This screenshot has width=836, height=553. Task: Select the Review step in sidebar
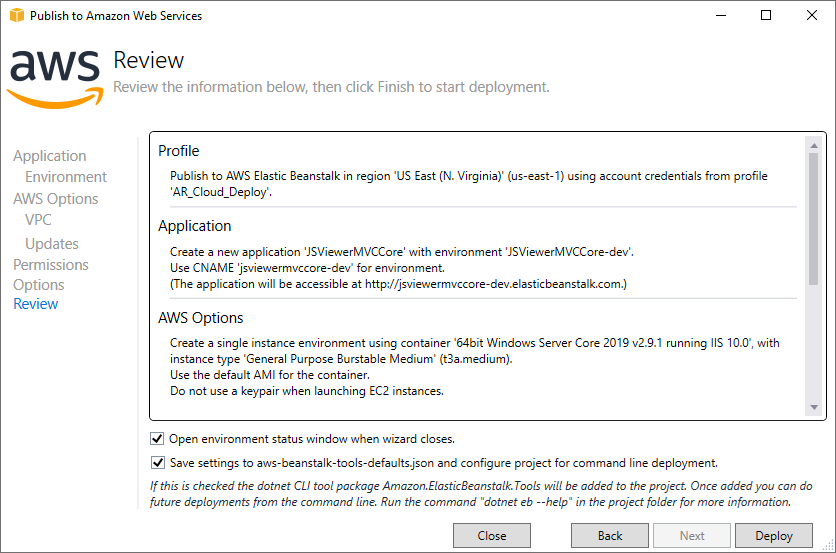coord(35,304)
